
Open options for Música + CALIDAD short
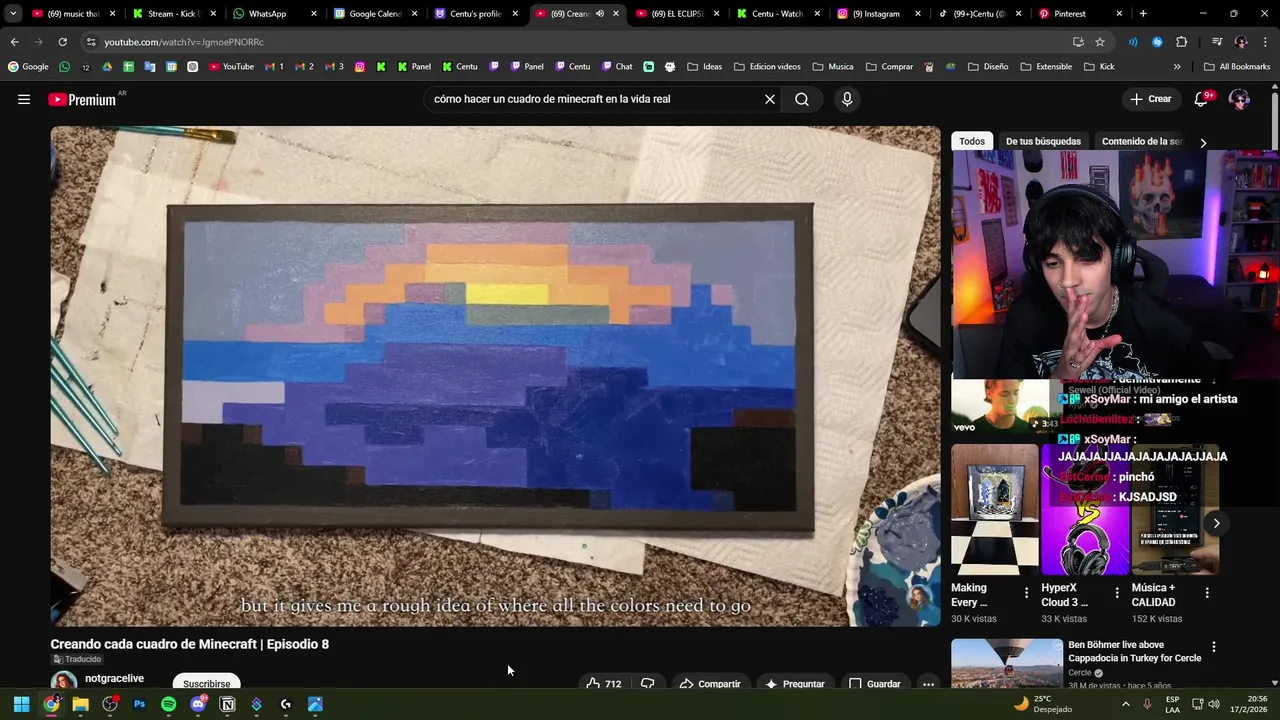[x=1207, y=593]
